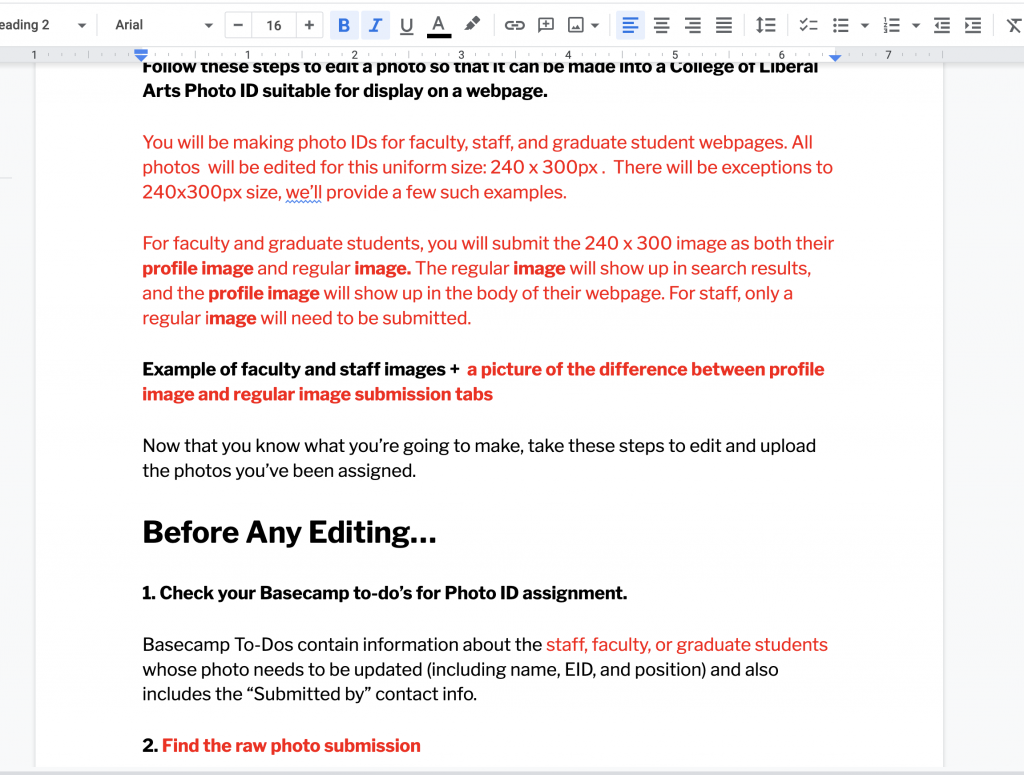Open the highlight color picker
Image resolution: width=1024 pixels, height=775 pixels.
point(472,25)
